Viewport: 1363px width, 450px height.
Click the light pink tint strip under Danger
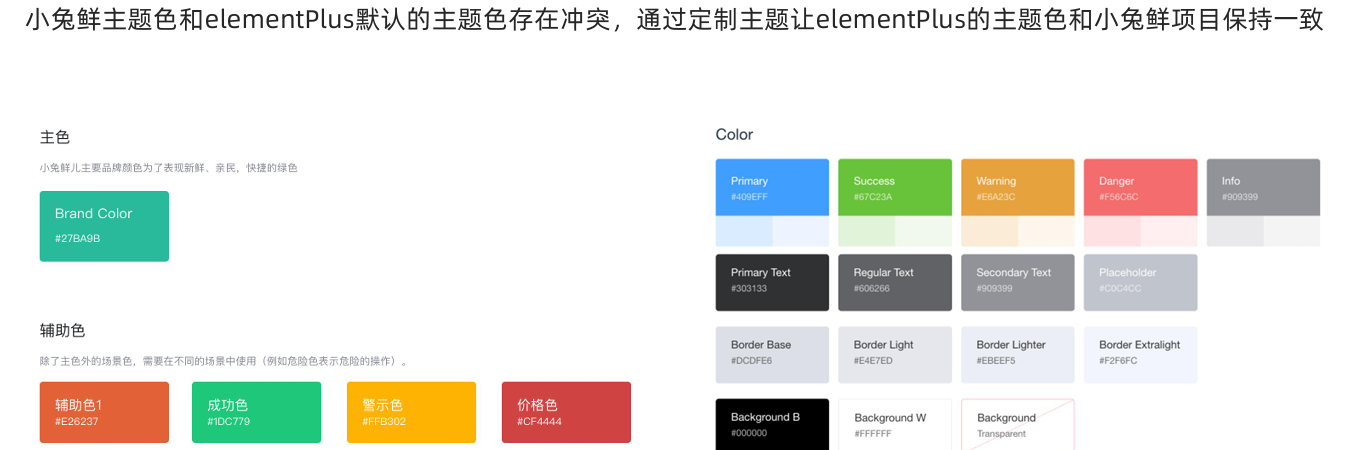pos(1140,231)
